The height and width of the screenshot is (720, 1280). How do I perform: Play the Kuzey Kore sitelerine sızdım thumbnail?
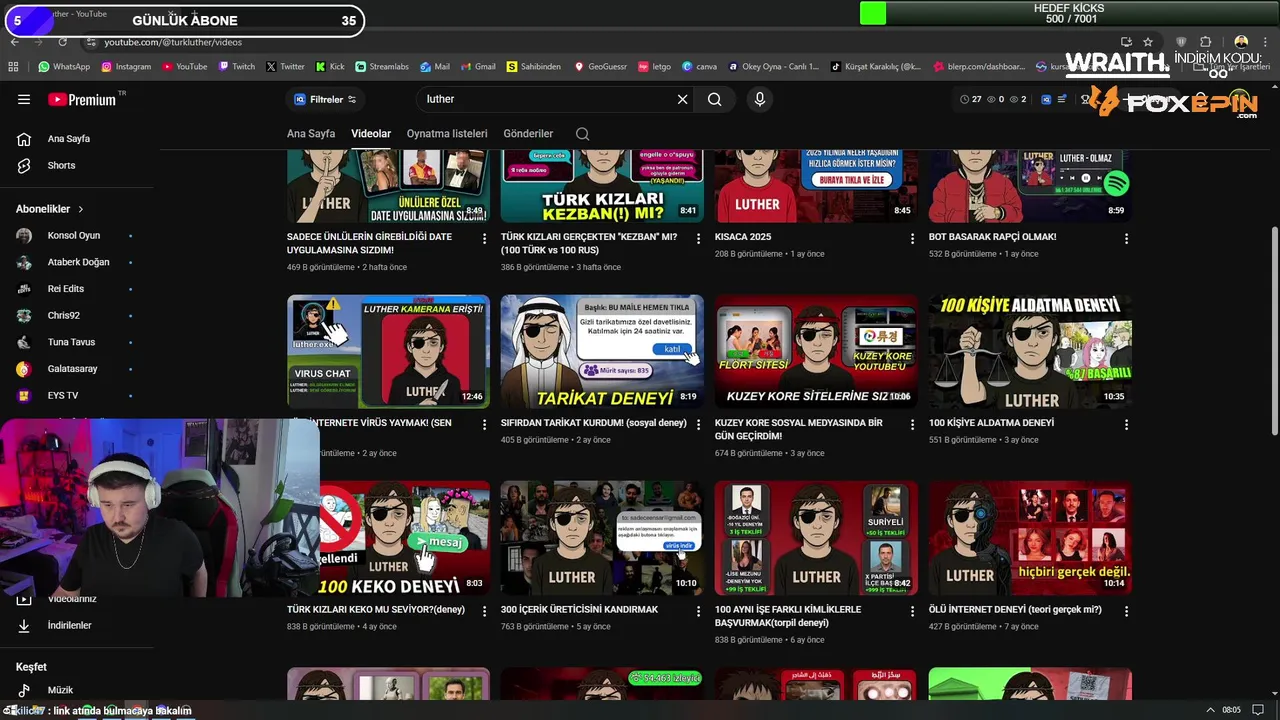(816, 351)
